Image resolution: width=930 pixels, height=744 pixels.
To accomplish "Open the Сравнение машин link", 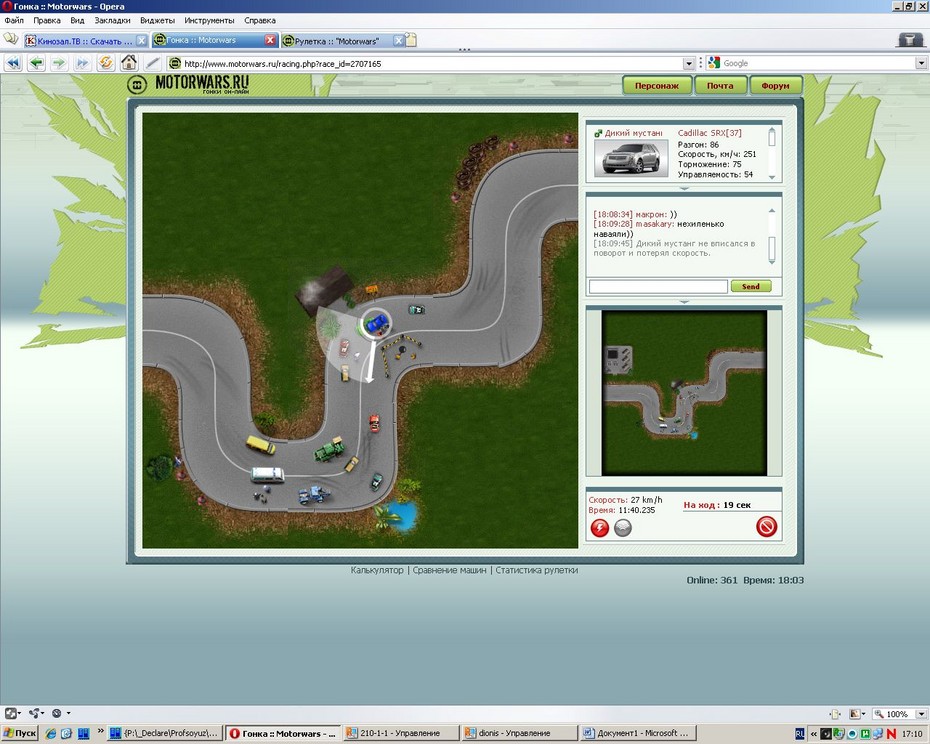I will point(450,570).
